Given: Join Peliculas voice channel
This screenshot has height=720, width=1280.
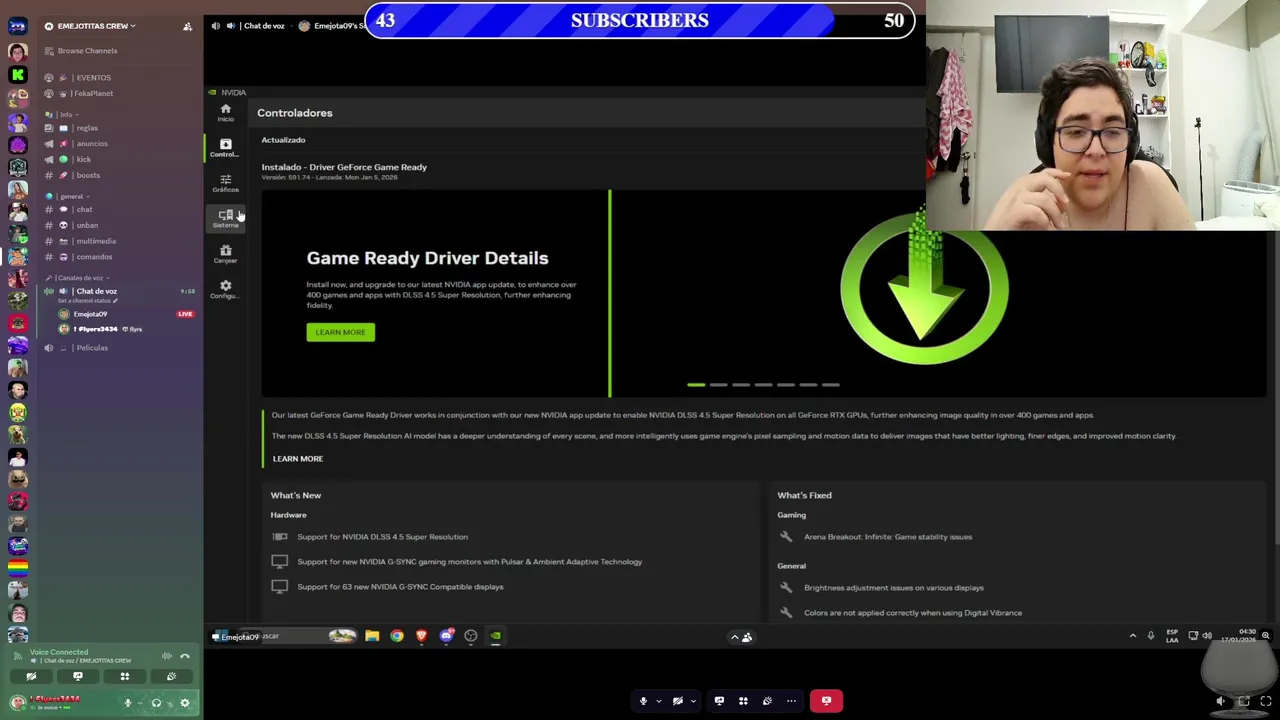Looking at the screenshot, I should pyautogui.click(x=92, y=348).
